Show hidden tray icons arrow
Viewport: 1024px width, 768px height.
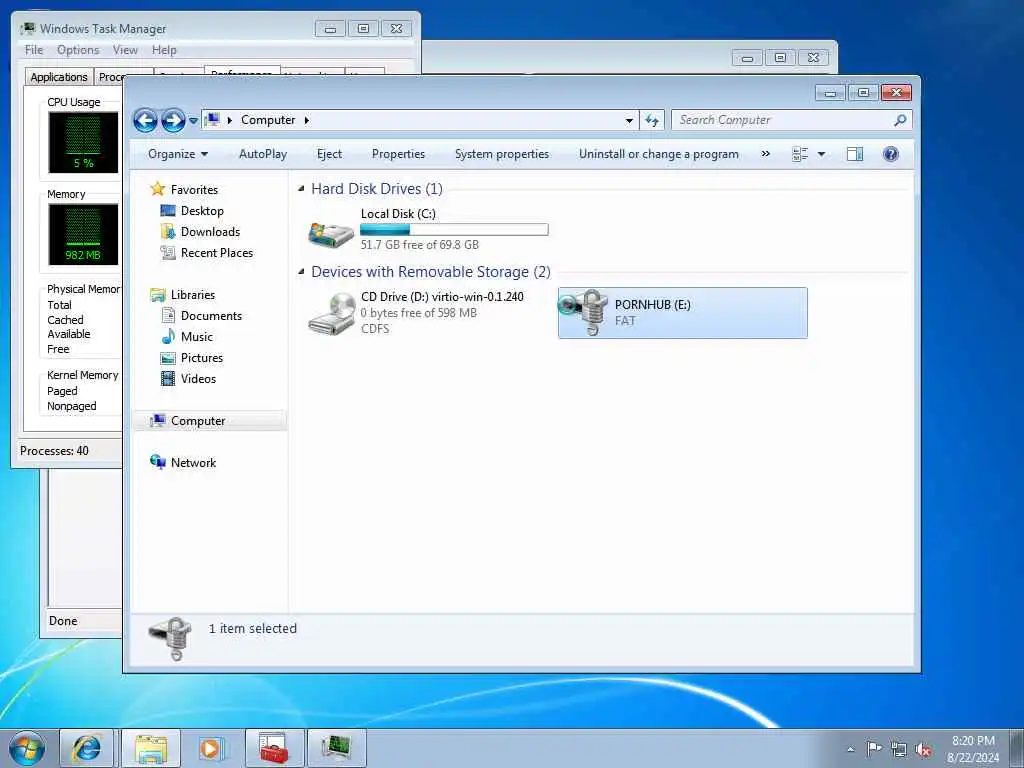(850, 749)
